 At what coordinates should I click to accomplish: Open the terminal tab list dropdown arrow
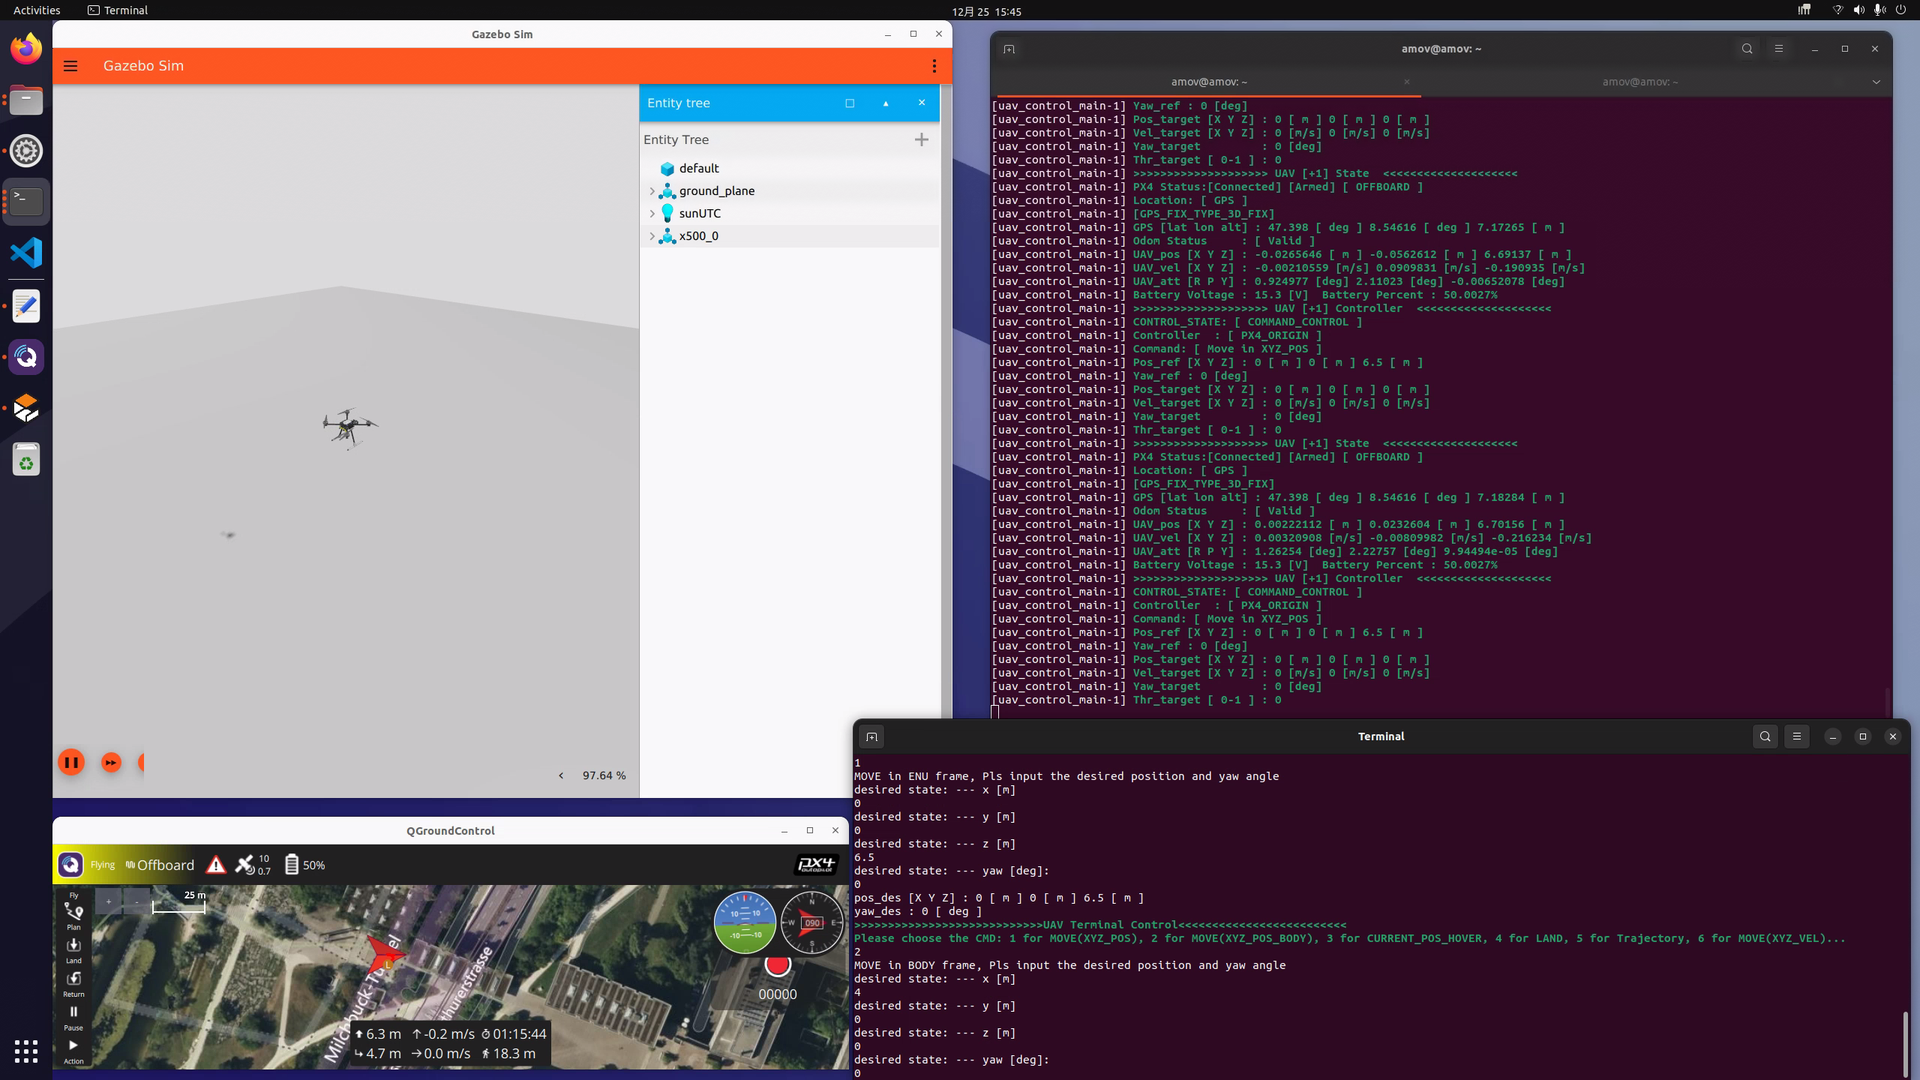tap(1876, 82)
